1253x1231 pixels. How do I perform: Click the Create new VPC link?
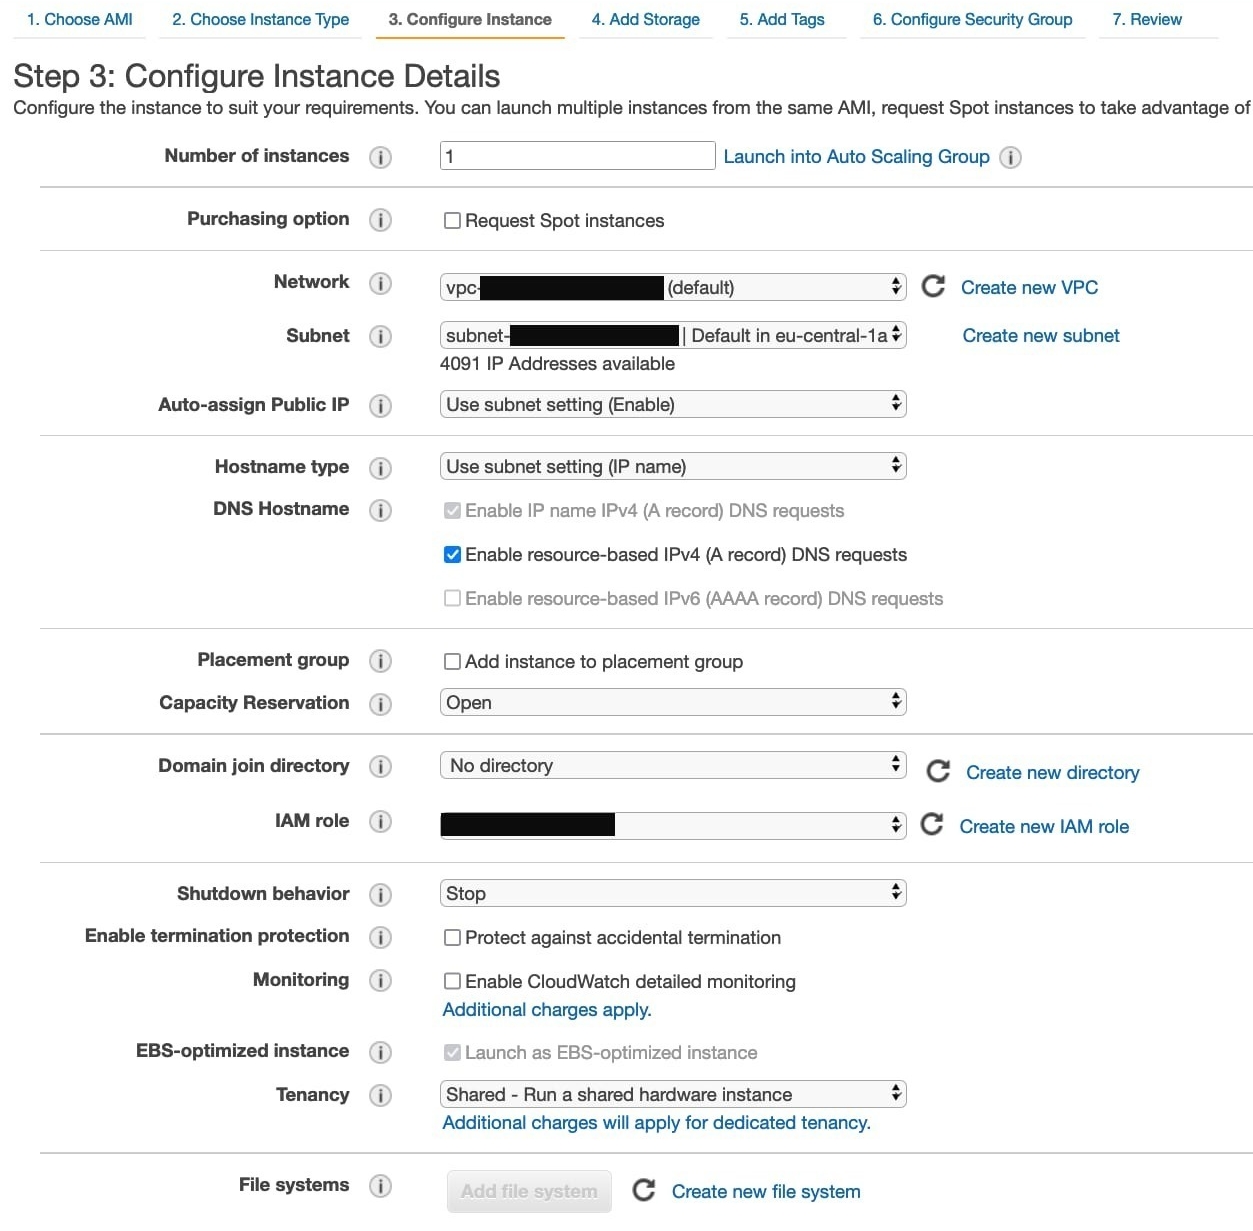[x=1029, y=288]
